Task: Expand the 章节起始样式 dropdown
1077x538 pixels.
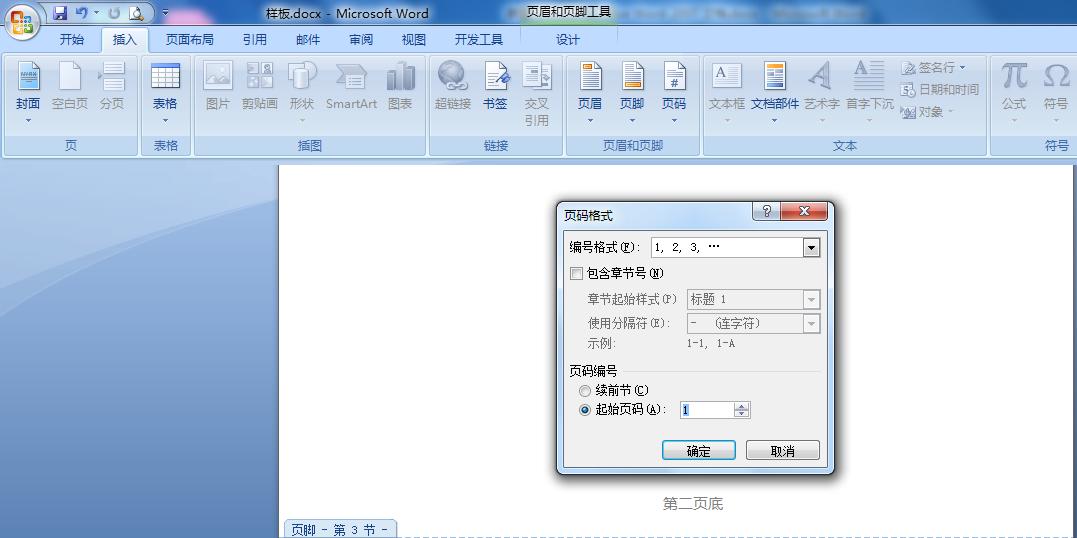Action: click(x=811, y=300)
